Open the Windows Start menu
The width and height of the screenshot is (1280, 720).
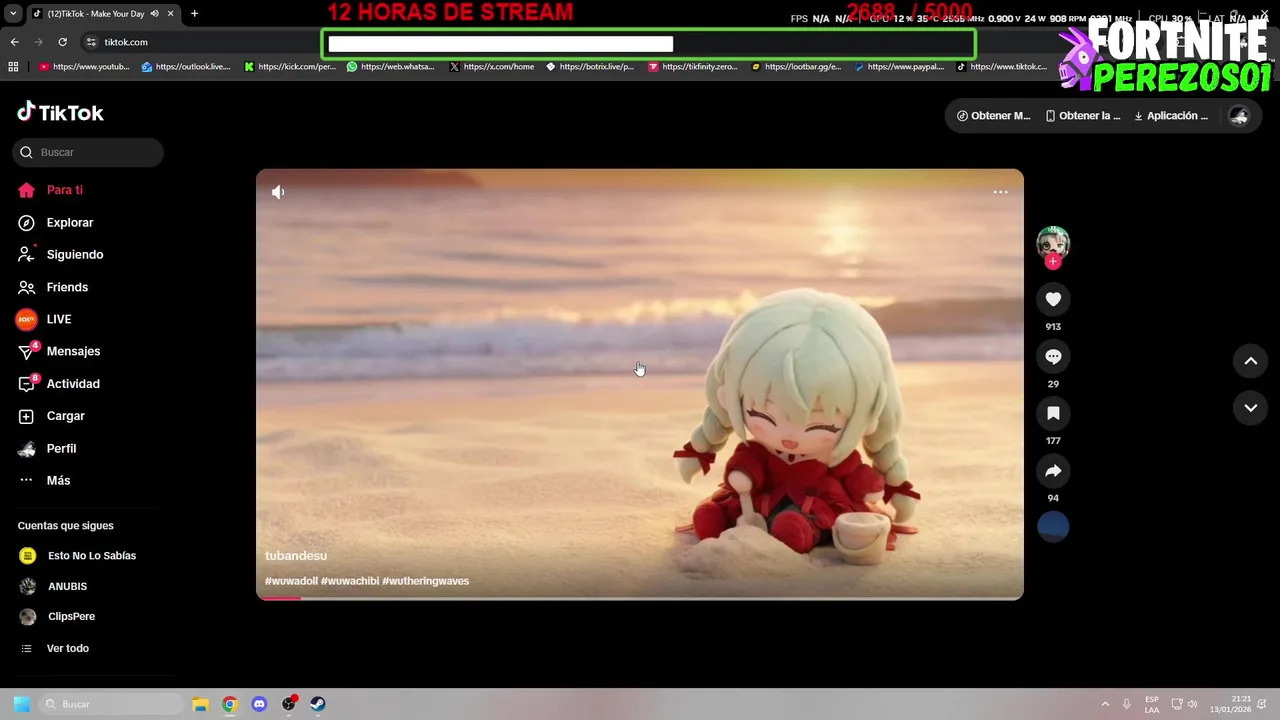coord(21,704)
